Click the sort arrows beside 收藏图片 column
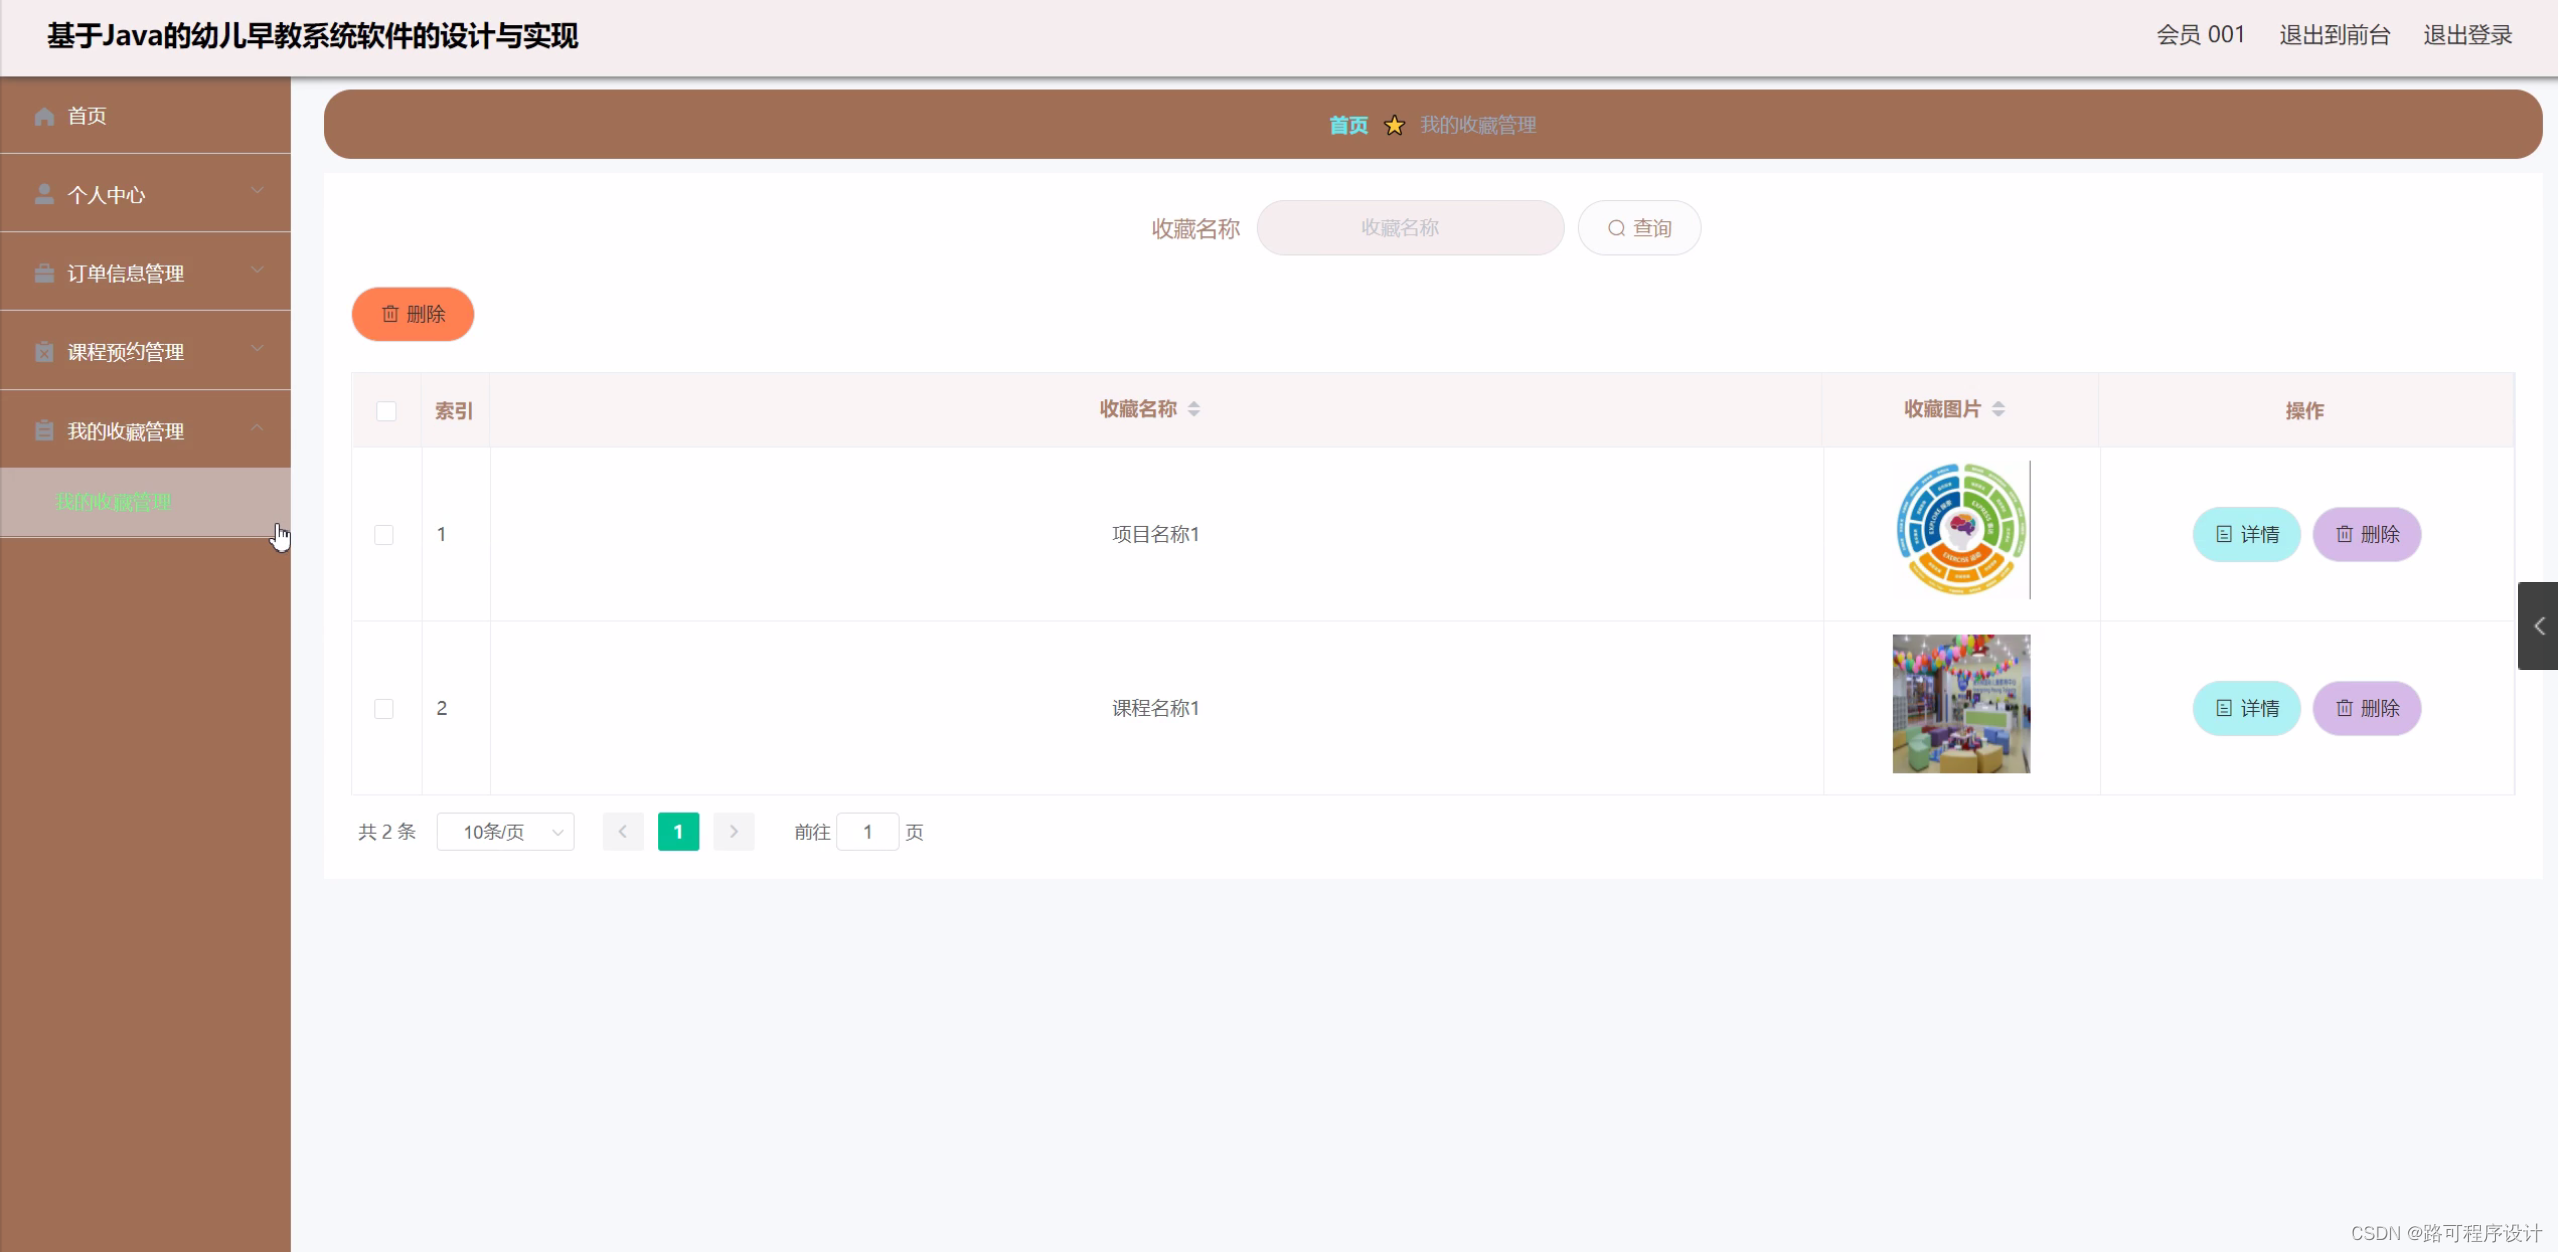Image resolution: width=2558 pixels, height=1252 pixels. point(1998,409)
